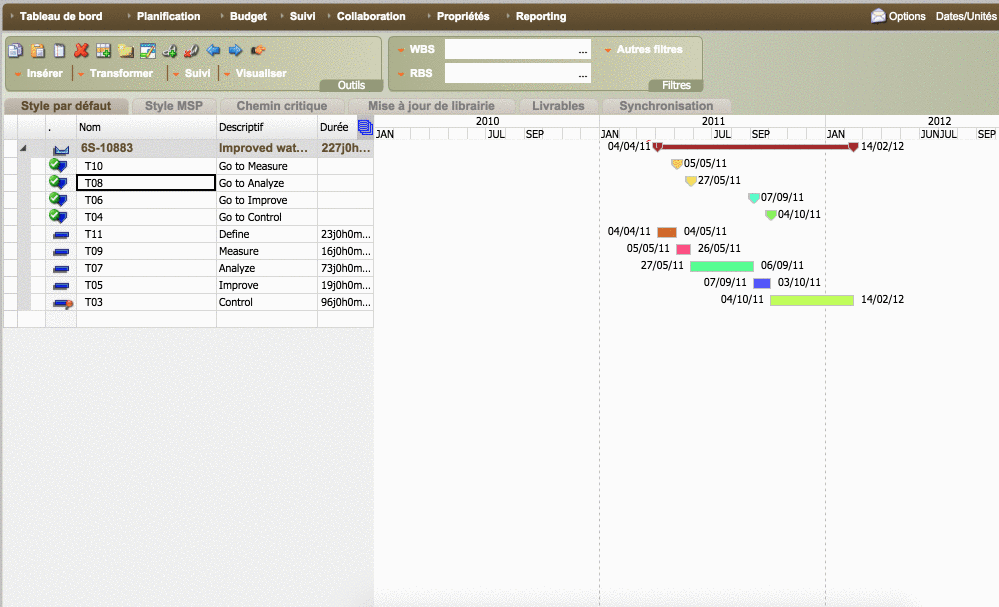
Task: Click the RBS field ellipsis button
Action: [582, 74]
